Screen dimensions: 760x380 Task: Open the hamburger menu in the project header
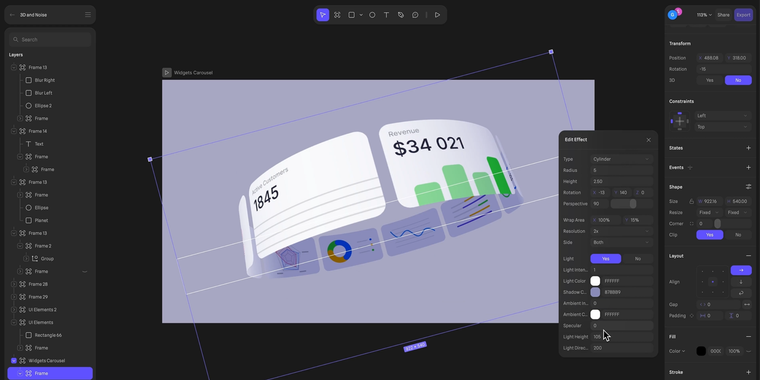tap(88, 15)
